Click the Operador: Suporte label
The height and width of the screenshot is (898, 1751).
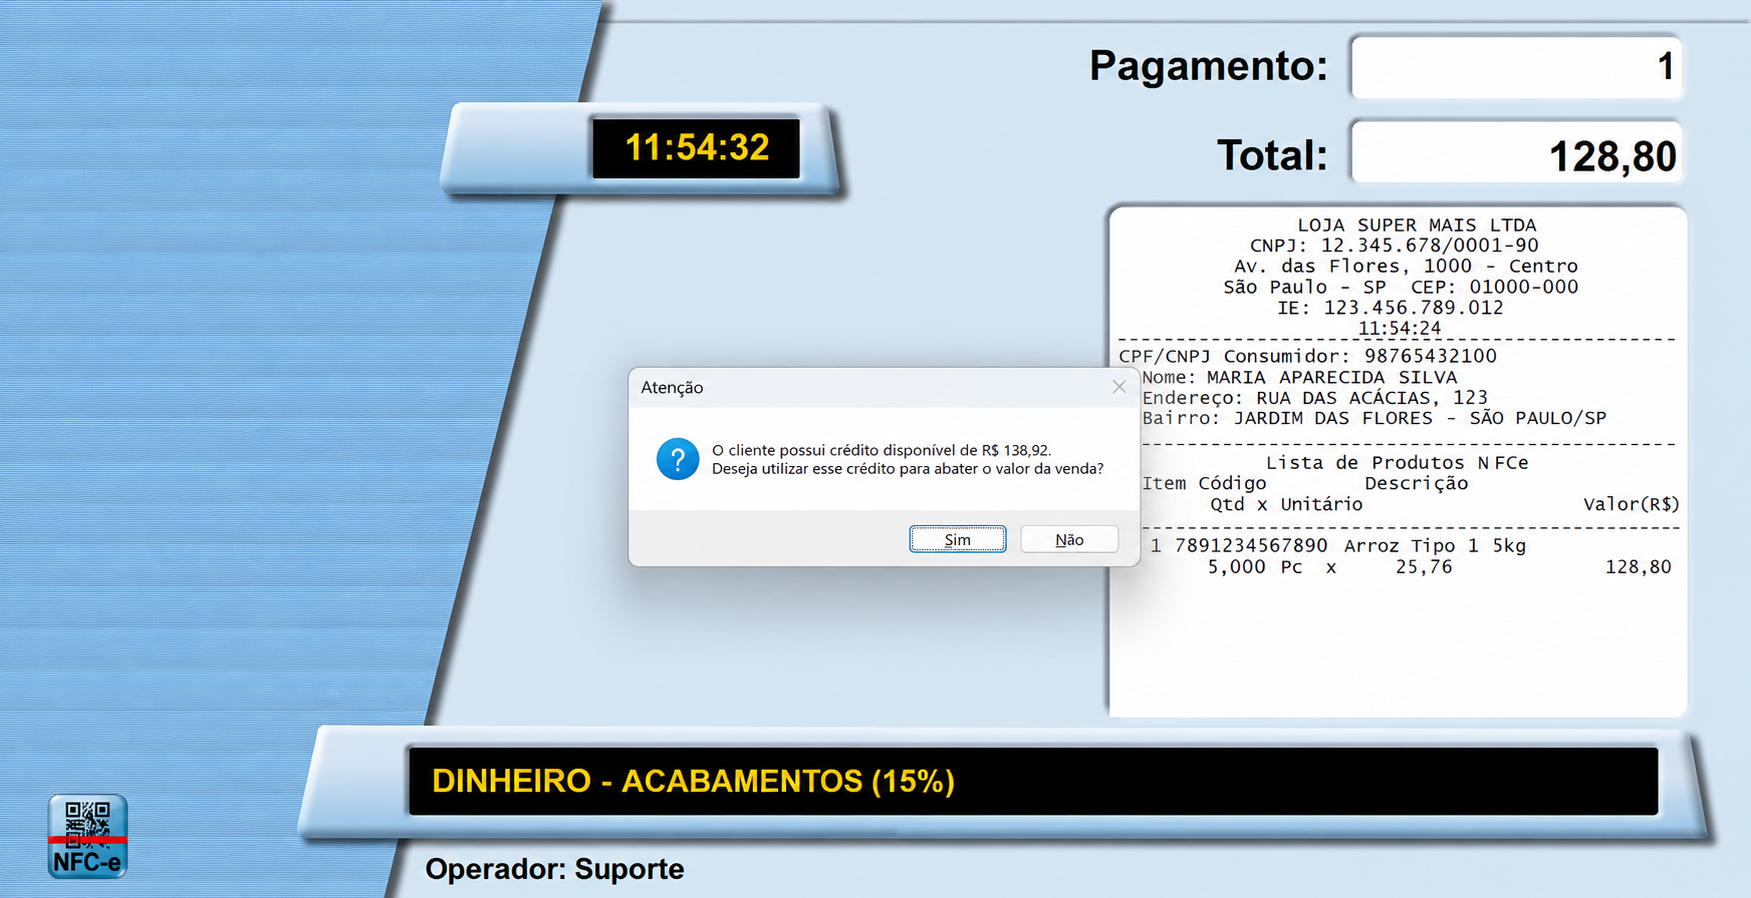point(555,869)
